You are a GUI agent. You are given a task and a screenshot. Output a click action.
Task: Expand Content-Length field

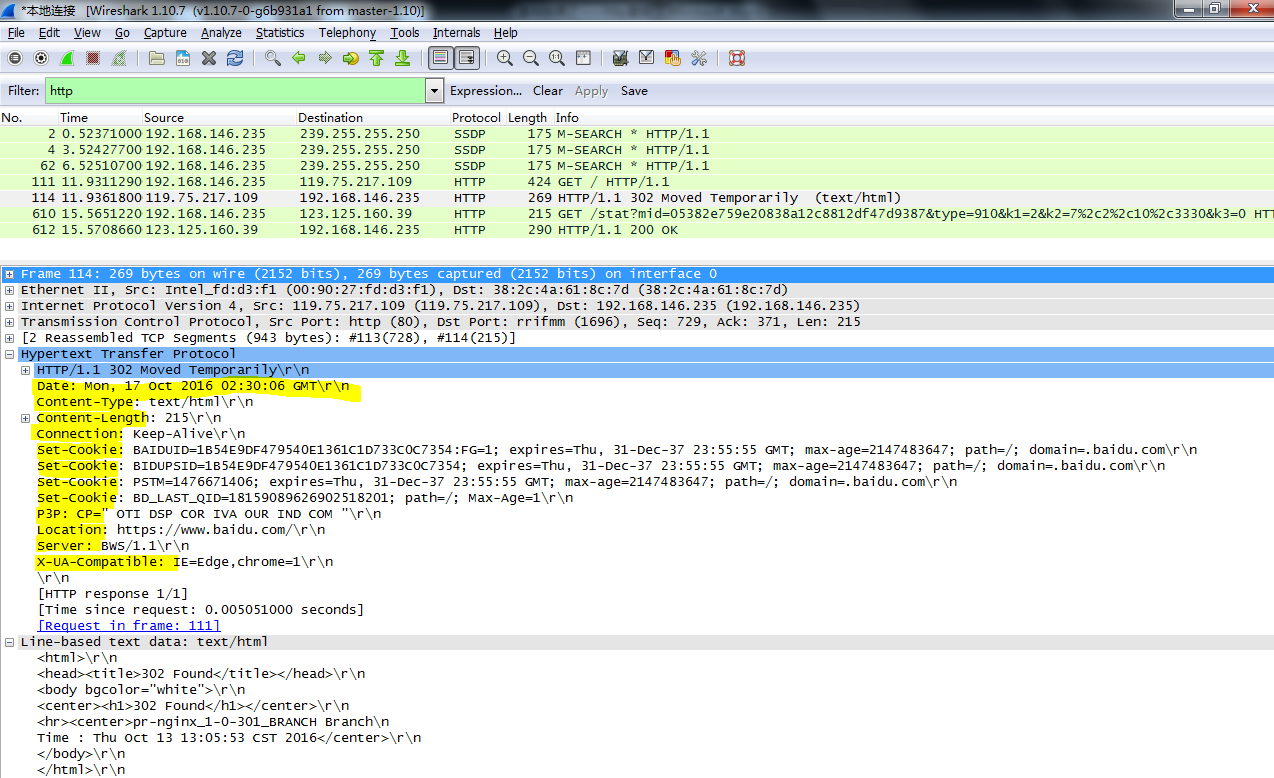[25, 418]
